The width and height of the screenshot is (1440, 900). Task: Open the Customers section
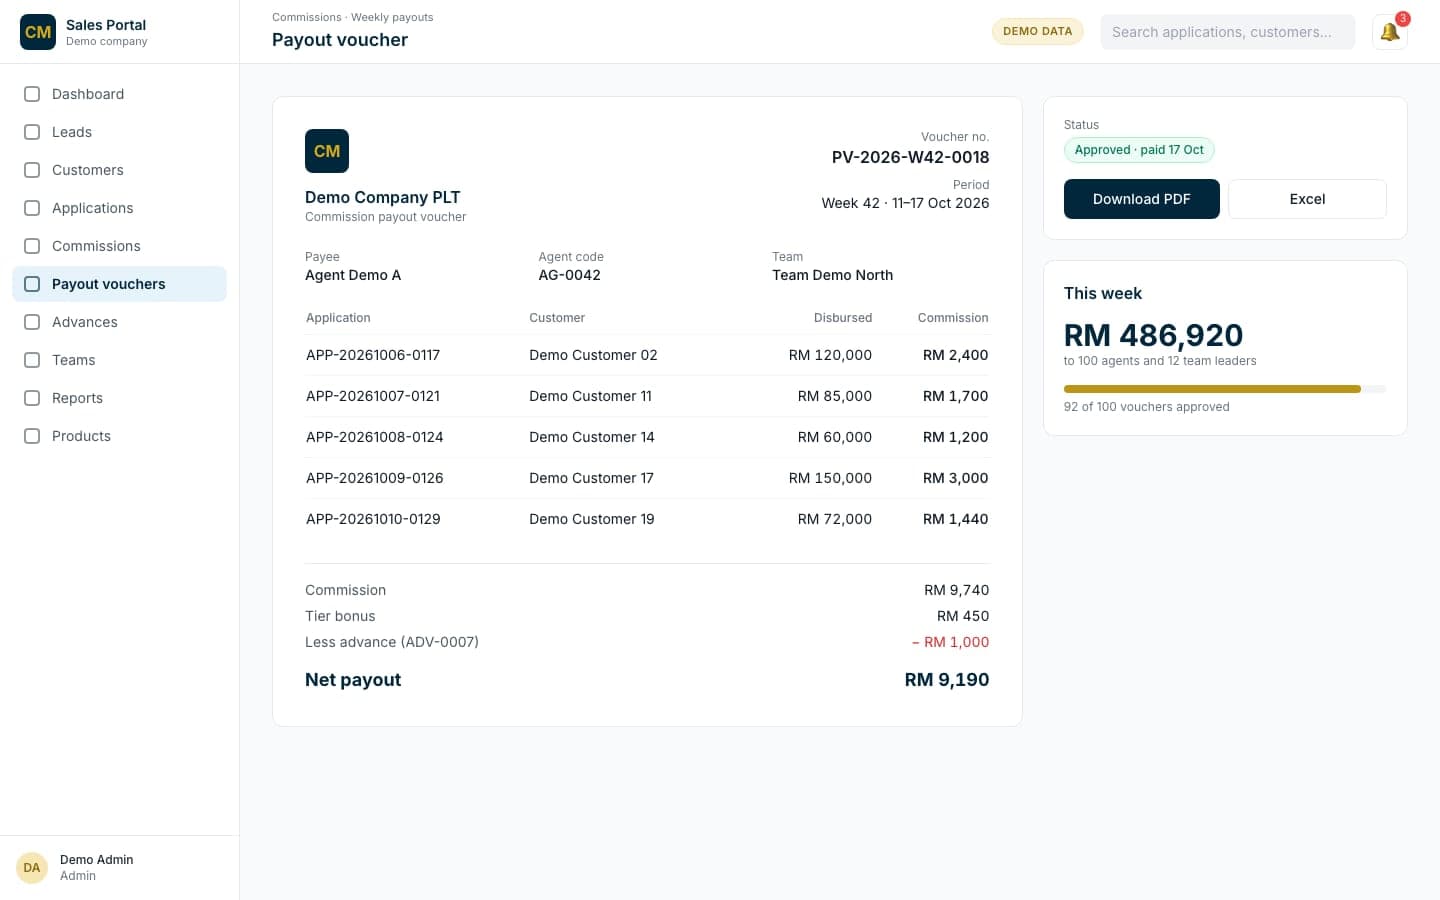119,170
